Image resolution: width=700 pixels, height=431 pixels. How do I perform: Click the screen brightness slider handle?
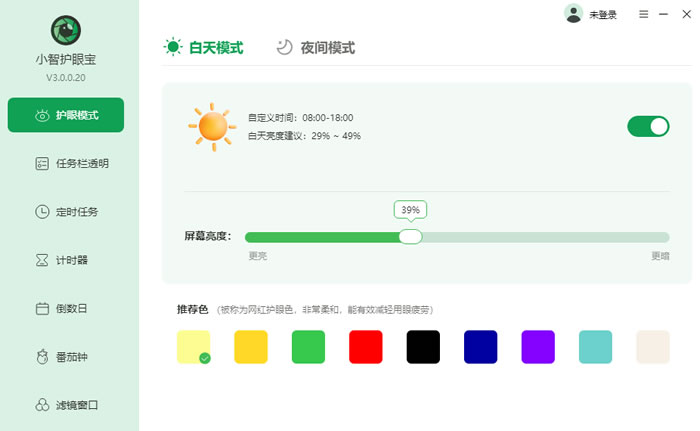click(410, 237)
